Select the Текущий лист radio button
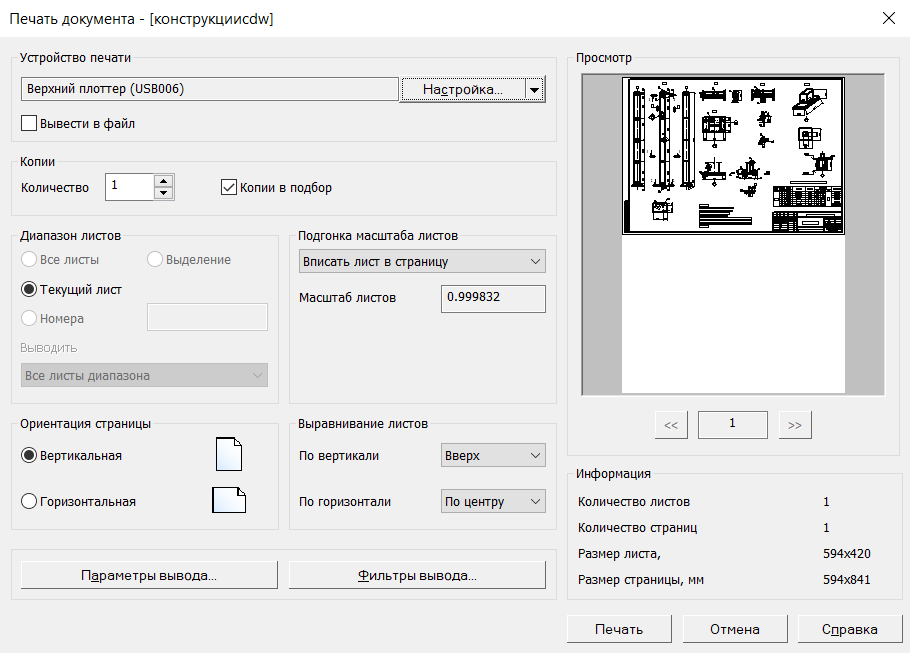 29,289
